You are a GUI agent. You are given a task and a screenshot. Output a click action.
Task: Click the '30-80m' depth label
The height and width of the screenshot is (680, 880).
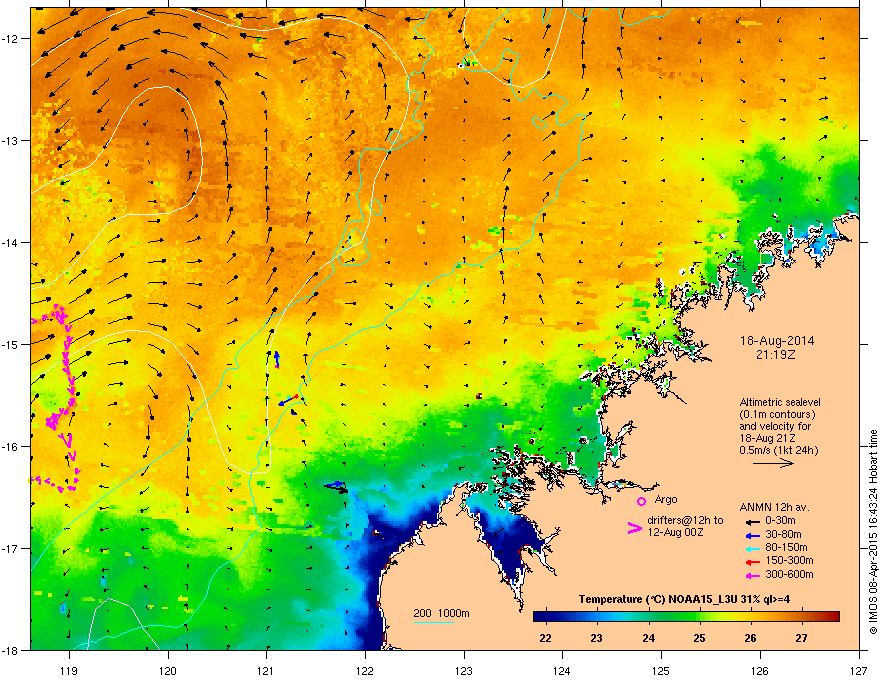click(783, 535)
